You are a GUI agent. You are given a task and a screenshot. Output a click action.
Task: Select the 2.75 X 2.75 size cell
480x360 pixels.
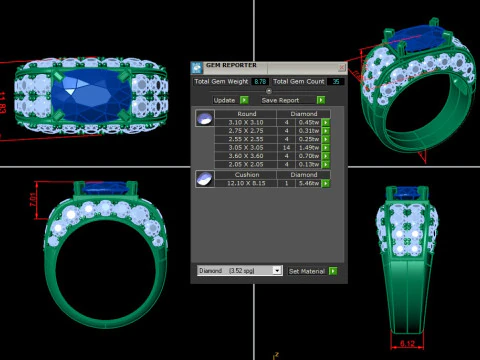(246, 131)
